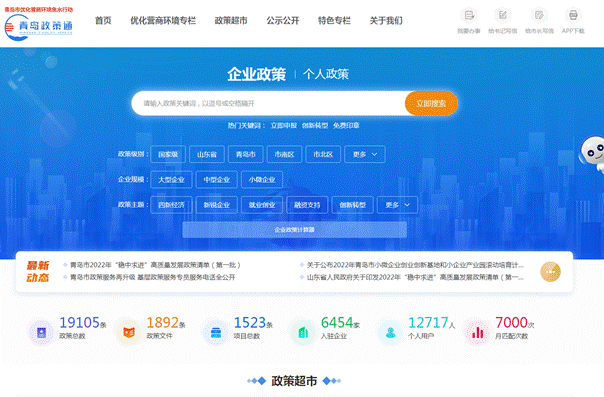Select the 融资支持 policy theme tag
This screenshot has height=397, width=604.
(x=307, y=205)
